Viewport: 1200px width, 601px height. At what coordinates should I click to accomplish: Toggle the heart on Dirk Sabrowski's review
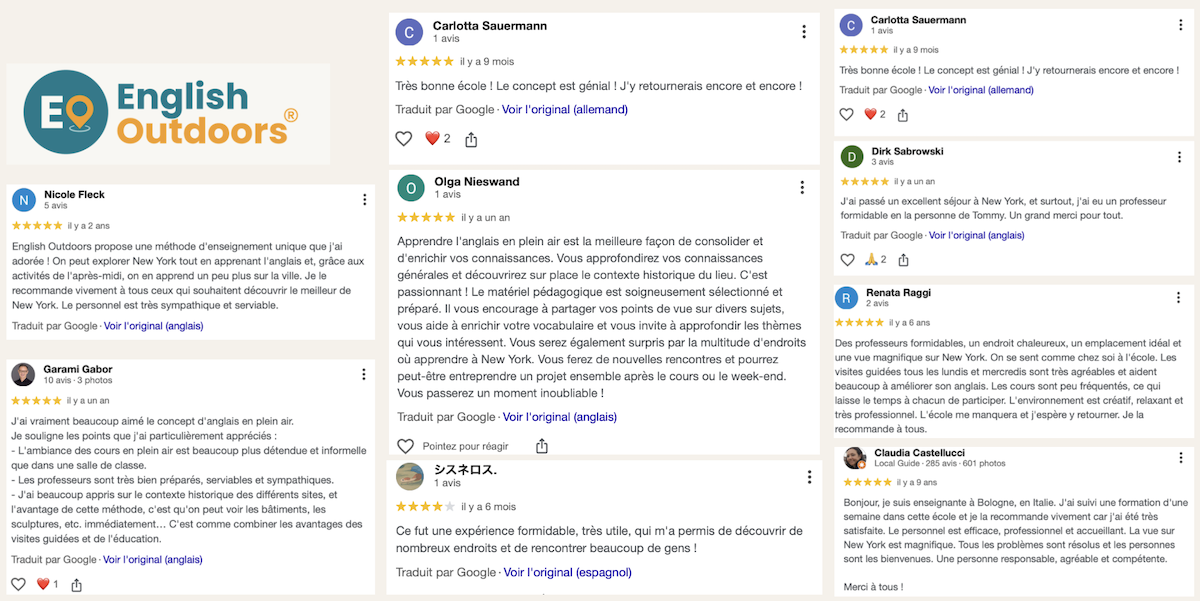coord(847,260)
